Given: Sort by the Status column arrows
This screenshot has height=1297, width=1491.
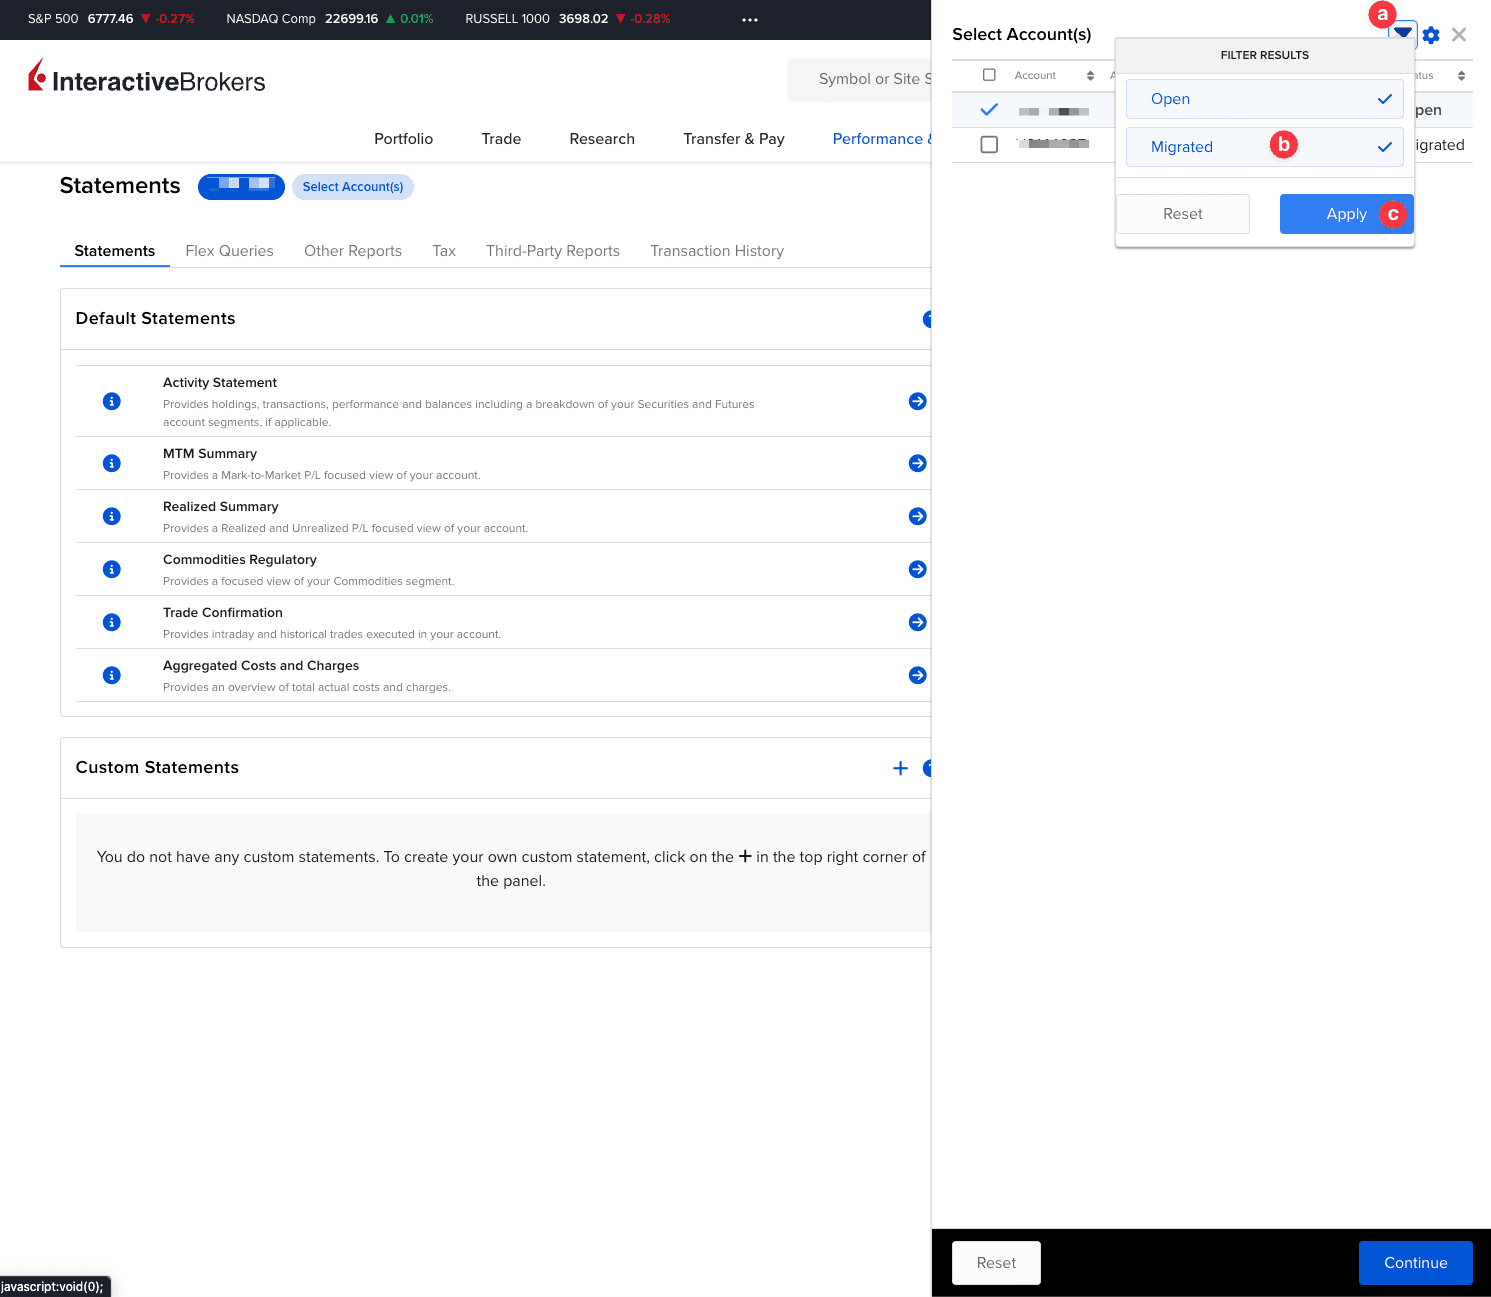Looking at the screenshot, I should tap(1459, 75).
